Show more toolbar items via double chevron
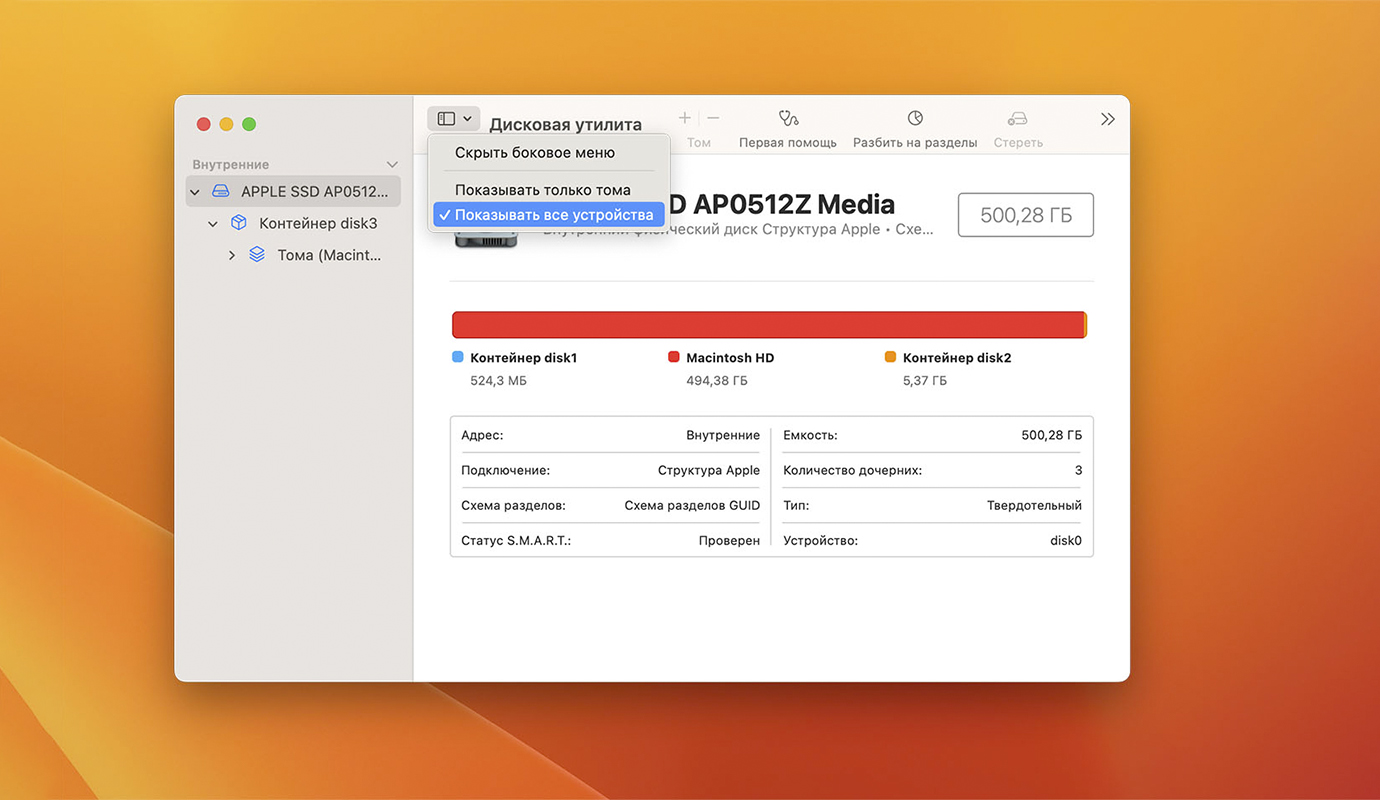The image size is (1380, 800). (x=1108, y=119)
